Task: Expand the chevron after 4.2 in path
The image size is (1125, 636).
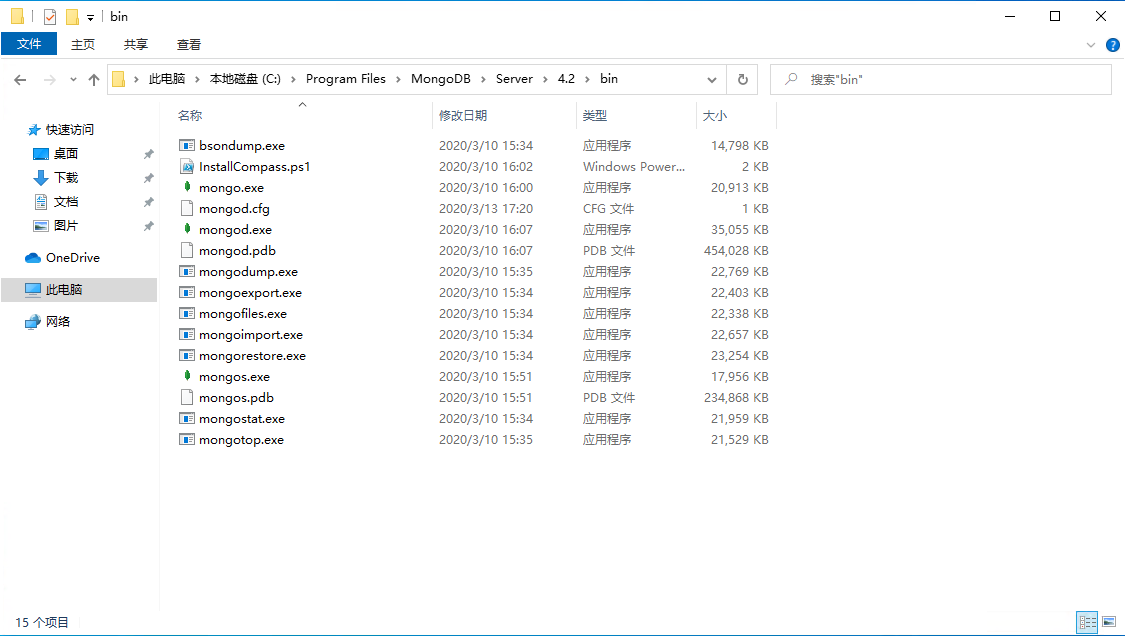Action: coord(588,80)
